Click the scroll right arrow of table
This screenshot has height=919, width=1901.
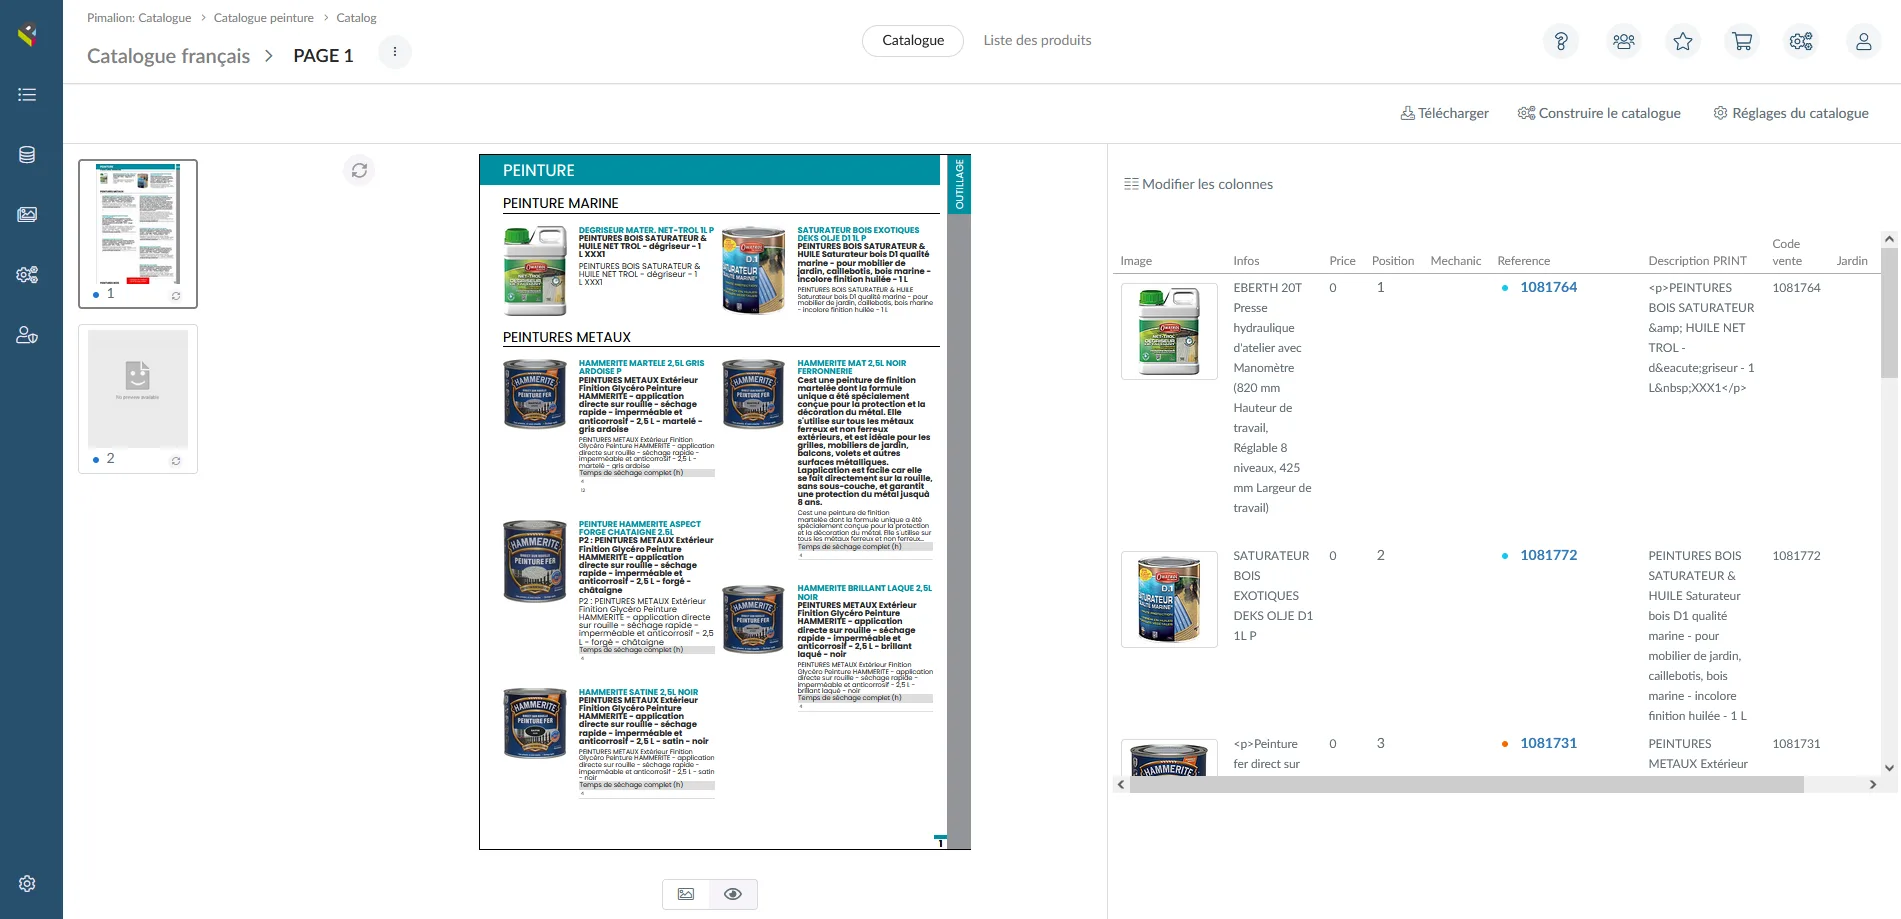pos(1873,785)
